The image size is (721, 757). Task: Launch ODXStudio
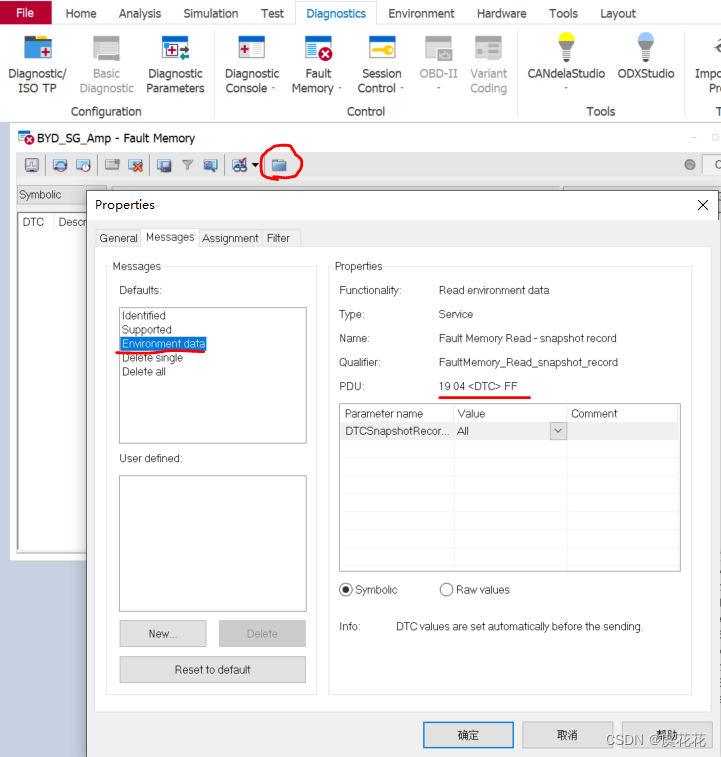pos(646,56)
